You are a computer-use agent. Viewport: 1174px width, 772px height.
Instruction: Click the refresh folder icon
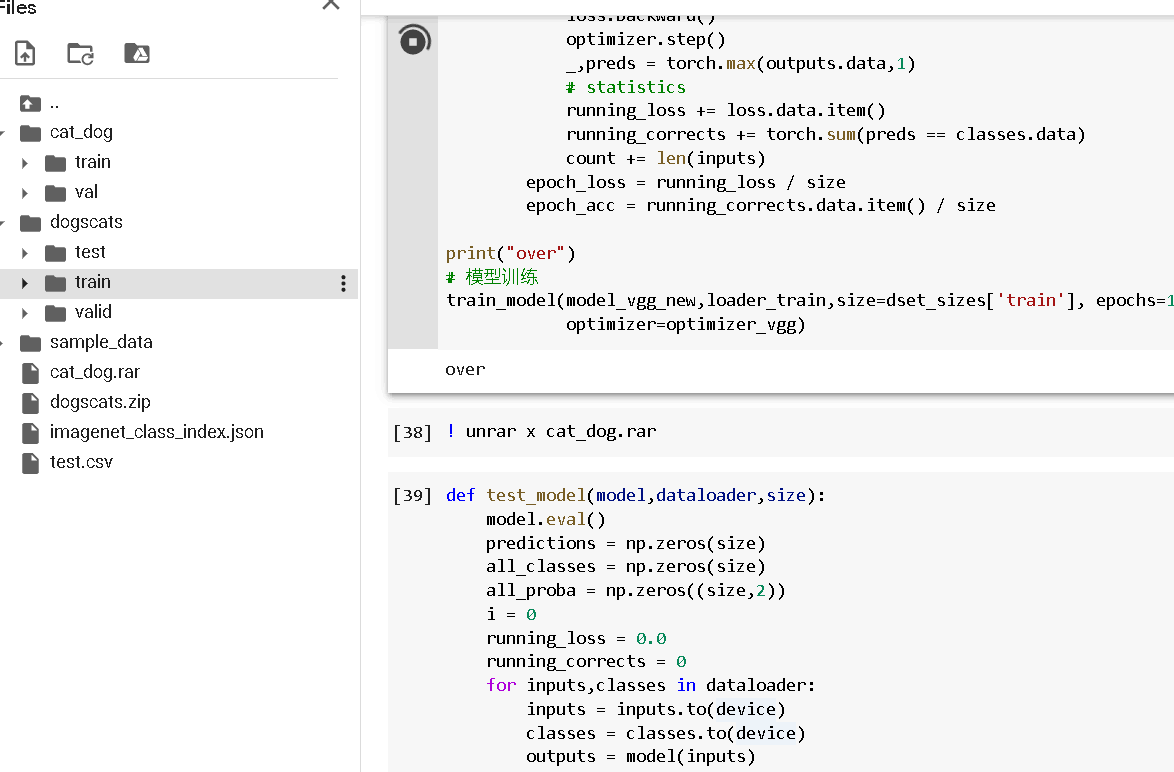[80, 53]
